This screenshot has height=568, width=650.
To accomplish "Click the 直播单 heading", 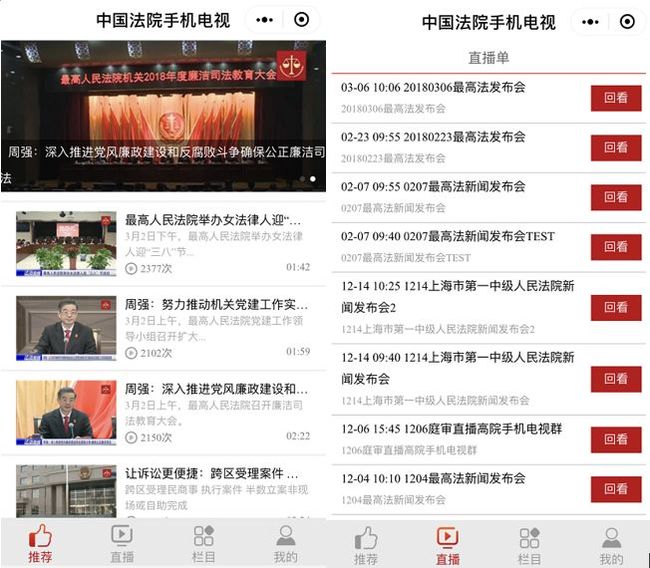I will 489,58.
